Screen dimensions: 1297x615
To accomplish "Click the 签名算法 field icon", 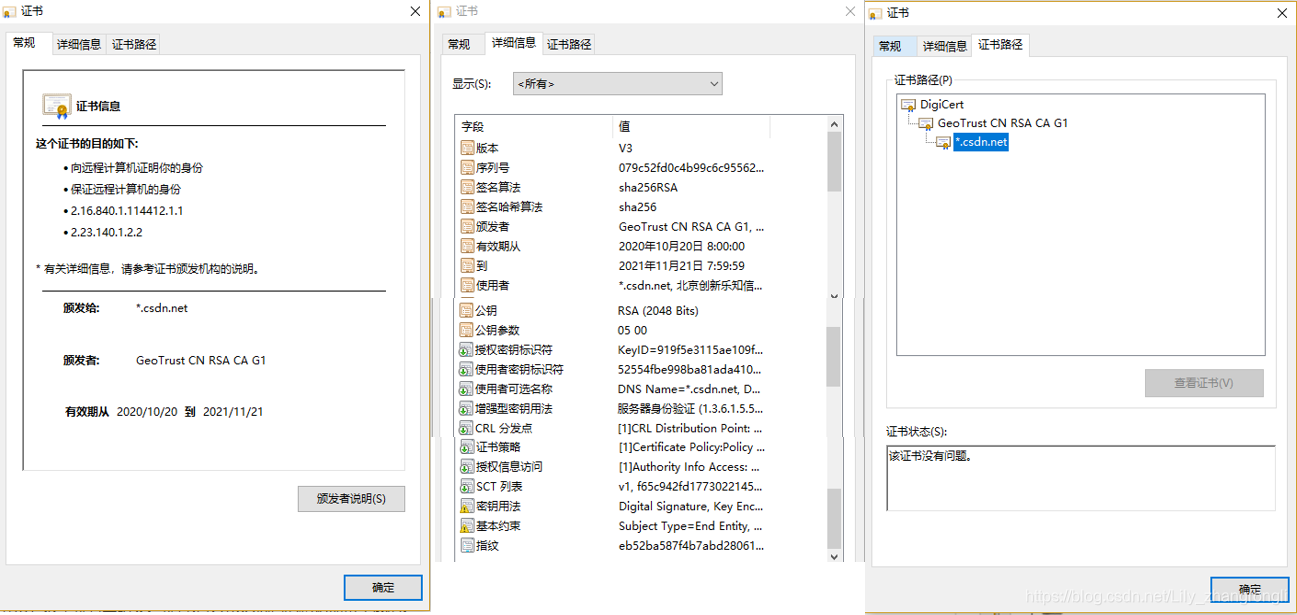I will [466, 187].
